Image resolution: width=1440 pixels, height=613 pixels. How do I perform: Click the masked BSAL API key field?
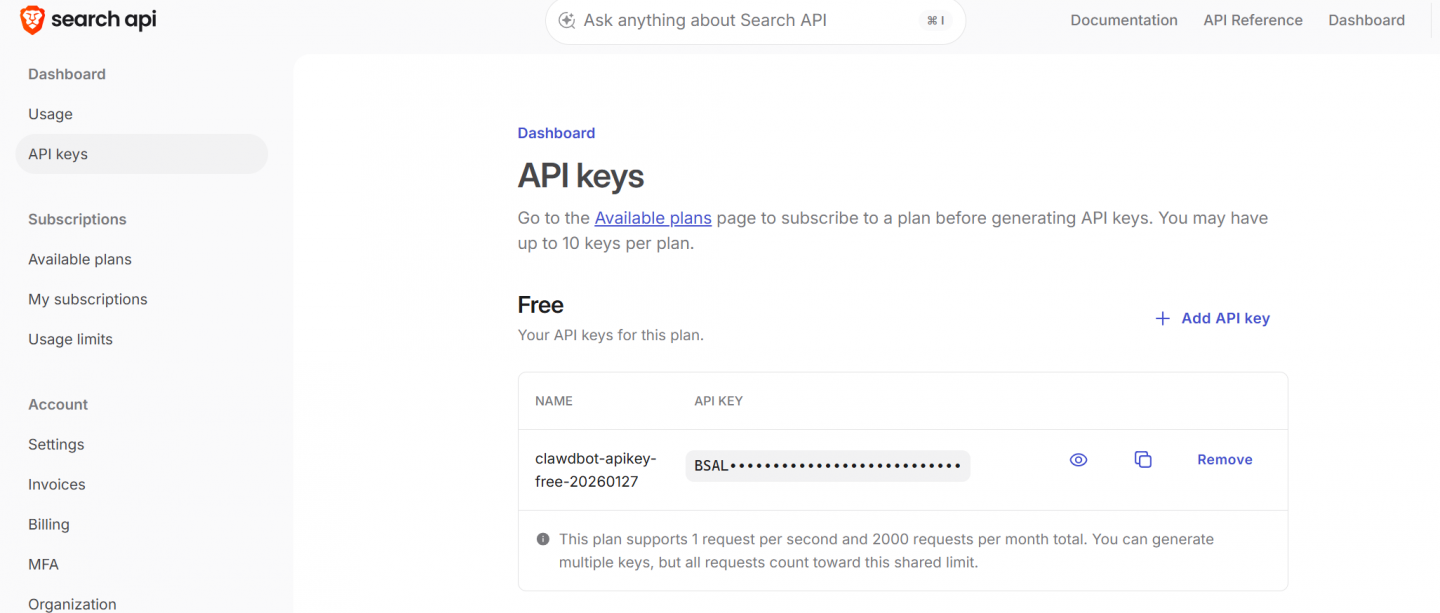pyautogui.click(x=827, y=466)
